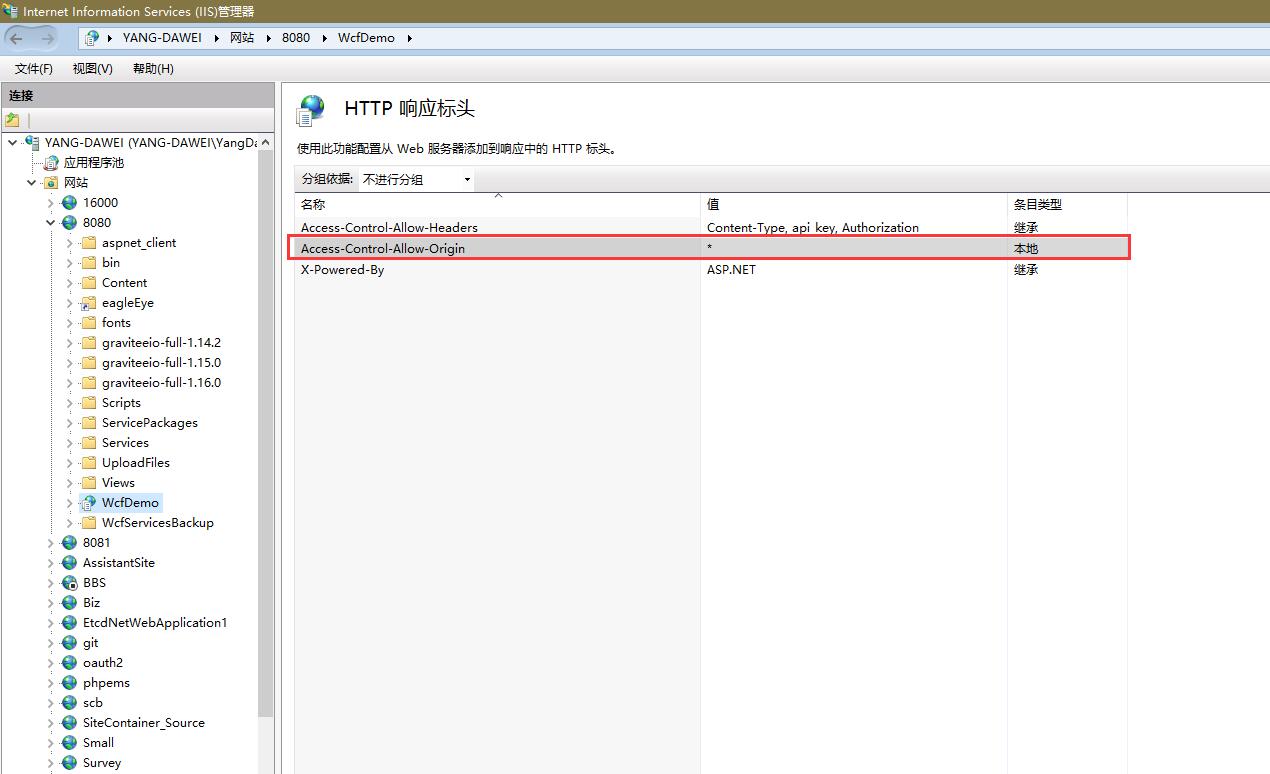Expand the AssistantSite node

(x=50, y=562)
